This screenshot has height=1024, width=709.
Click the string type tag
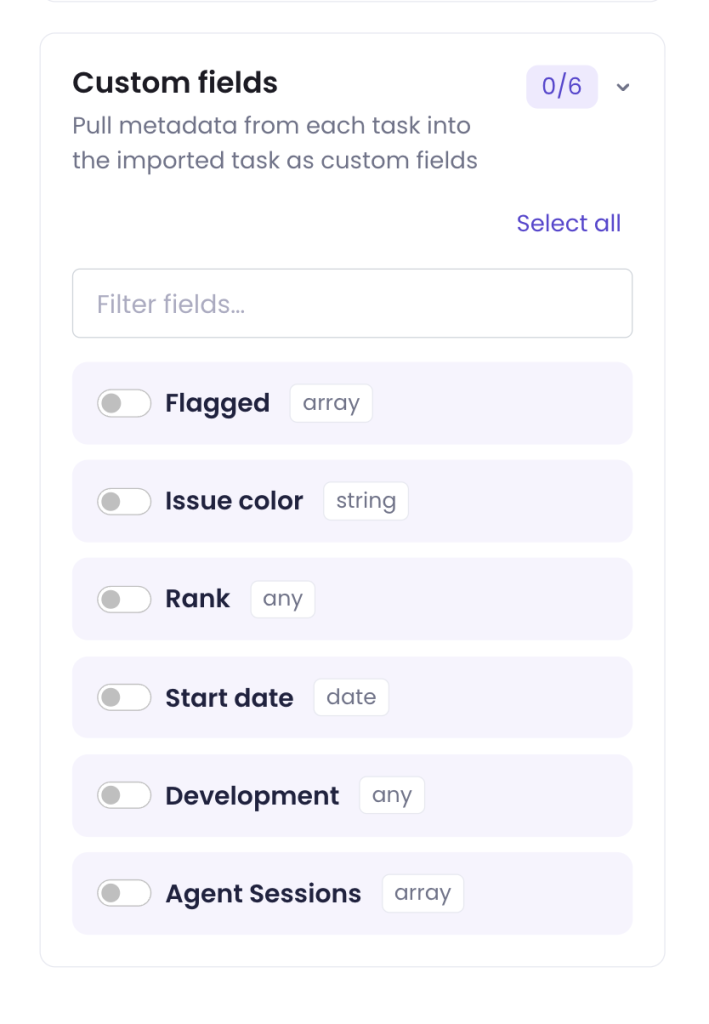tap(366, 502)
